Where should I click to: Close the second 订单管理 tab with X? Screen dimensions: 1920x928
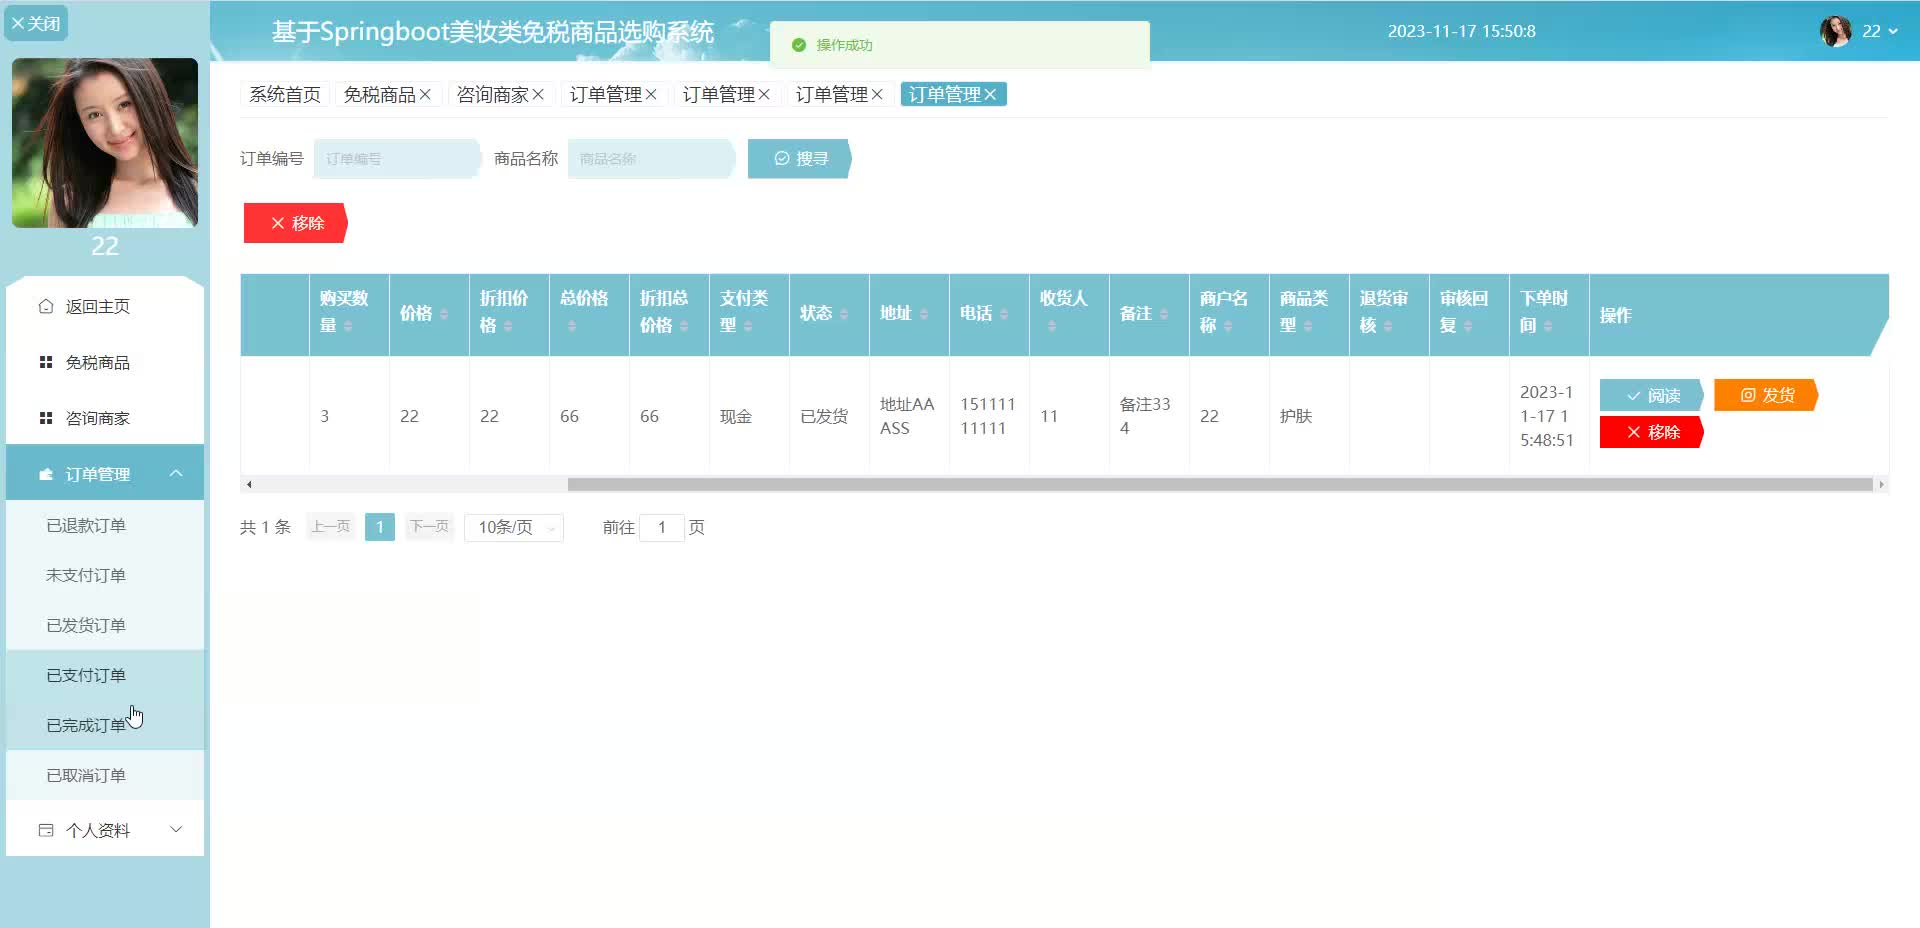coord(764,94)
